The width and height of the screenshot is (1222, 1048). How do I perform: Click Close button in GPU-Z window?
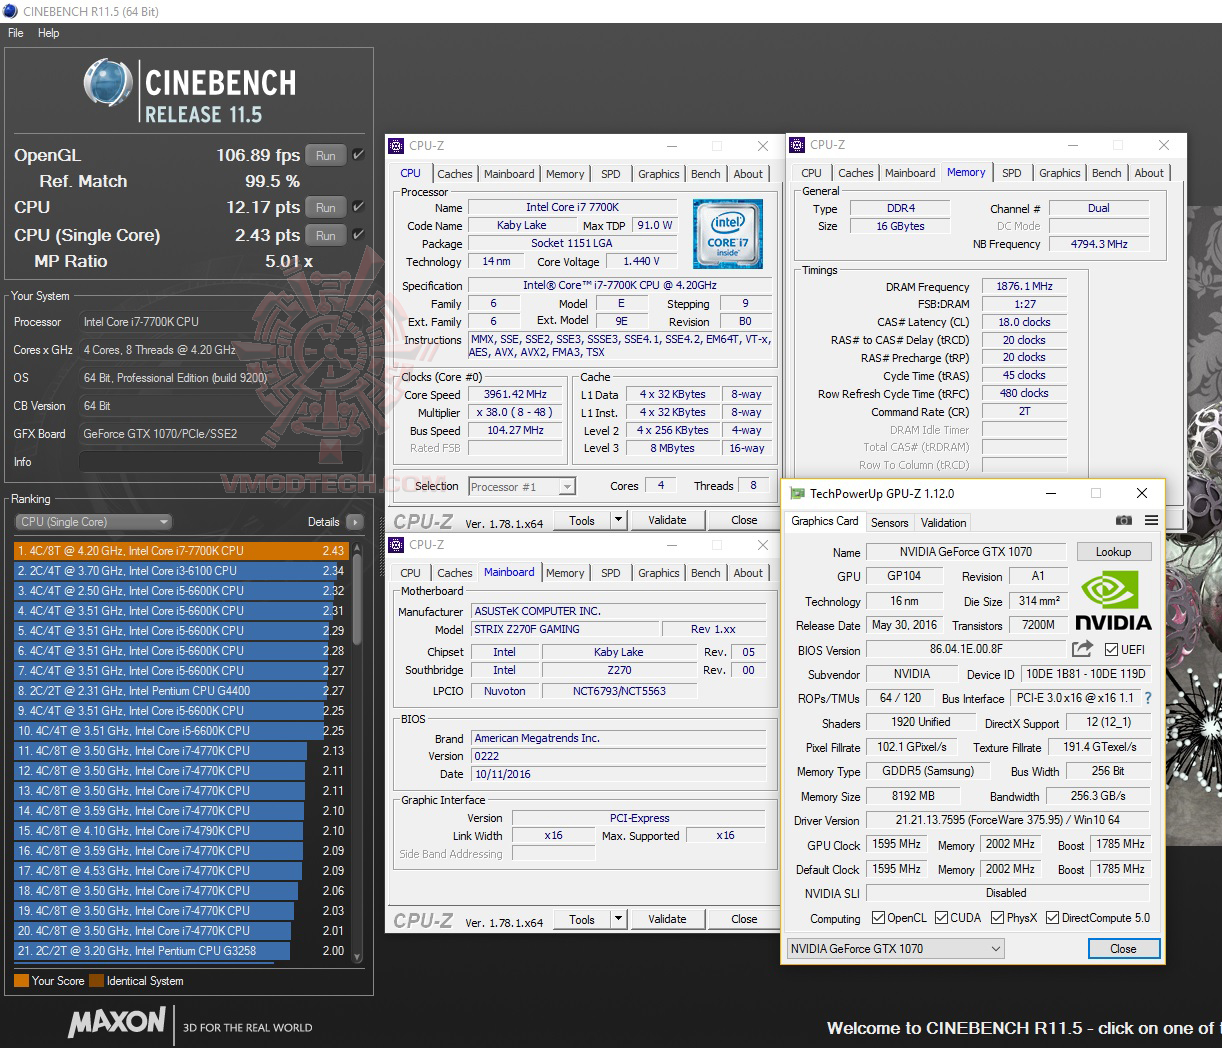coord(1123,948)
